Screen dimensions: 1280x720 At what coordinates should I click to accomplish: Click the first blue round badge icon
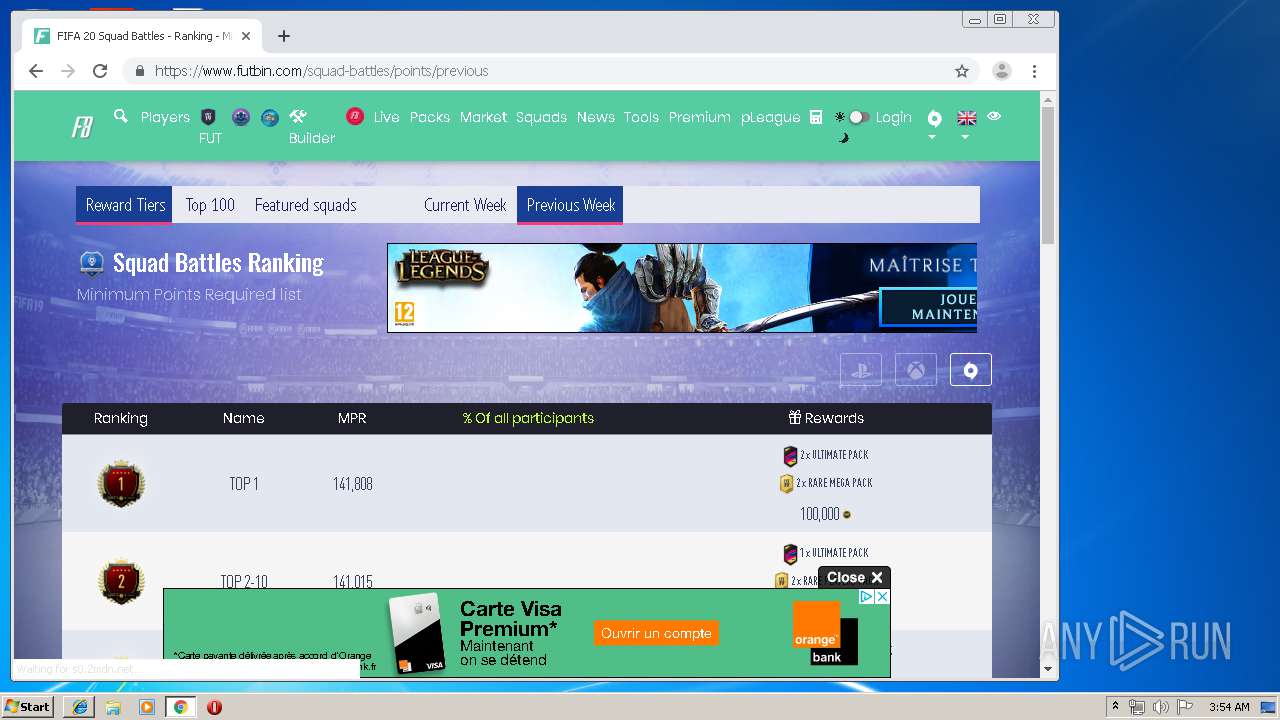[240, 117]
